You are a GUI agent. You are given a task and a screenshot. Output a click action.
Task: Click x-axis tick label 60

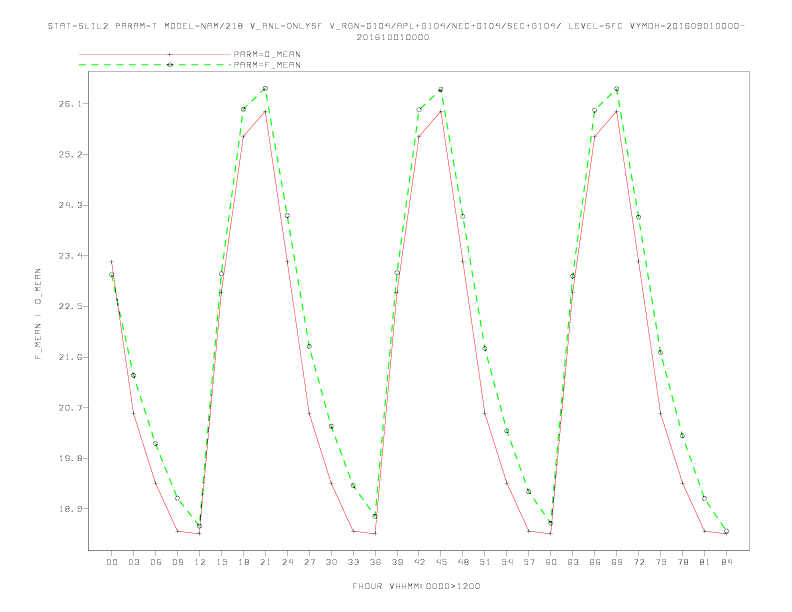551,562
